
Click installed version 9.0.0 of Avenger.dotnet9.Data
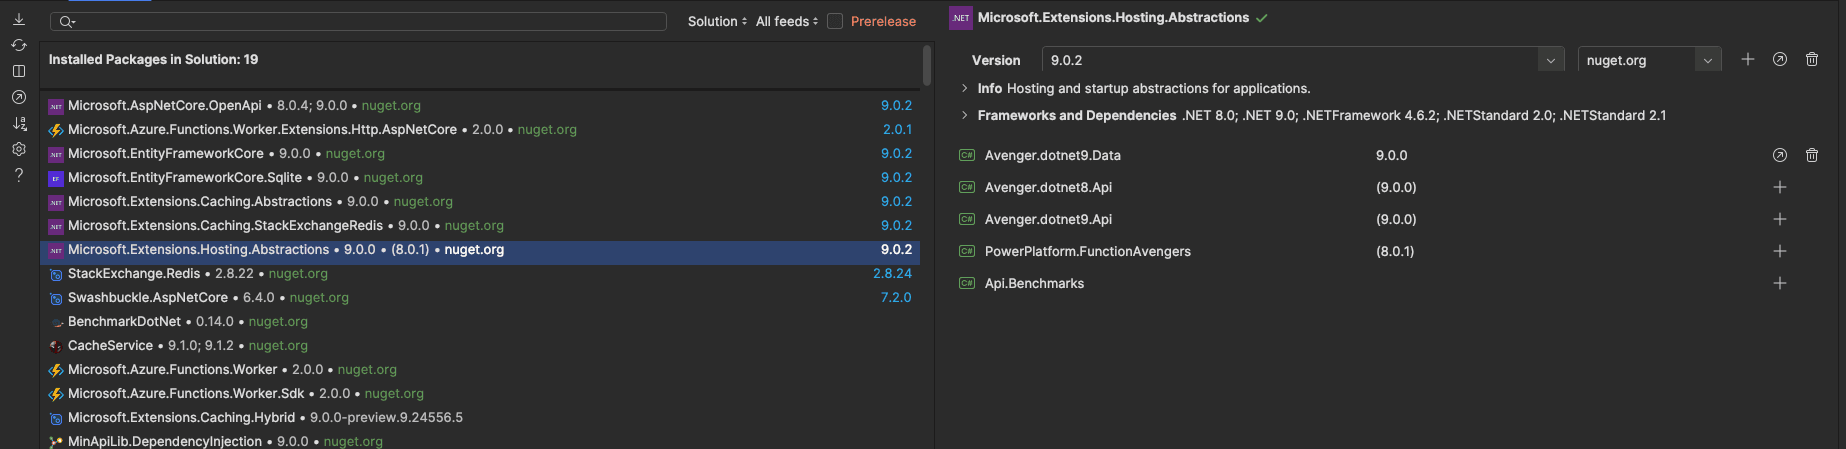[1391, 155]
